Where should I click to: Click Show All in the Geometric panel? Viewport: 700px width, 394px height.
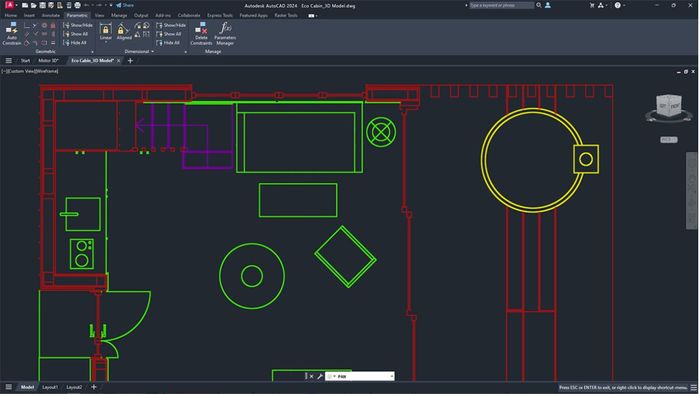pyautogui.click(x=75, y=34)
